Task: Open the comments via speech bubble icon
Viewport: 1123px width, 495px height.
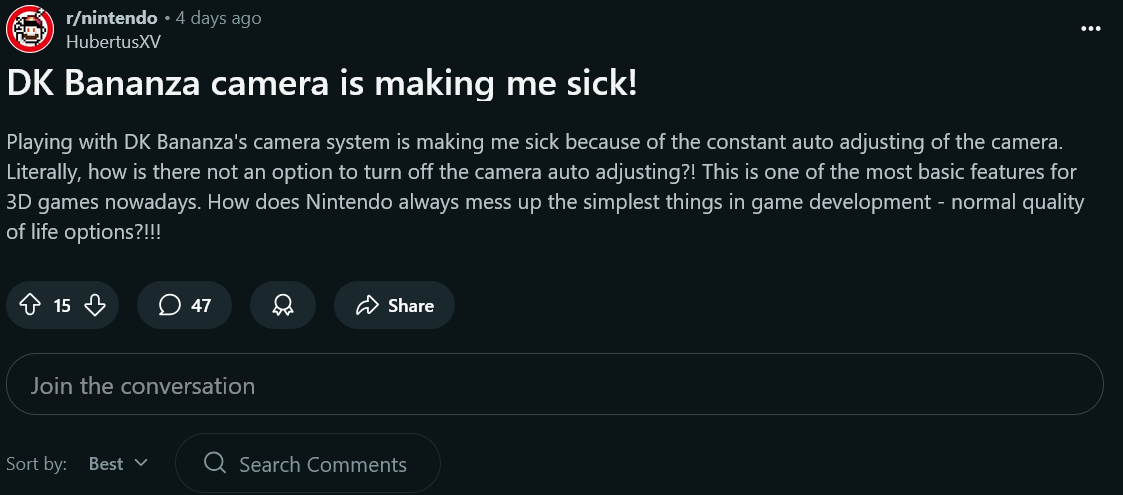Action: click(x=169, y=306)
